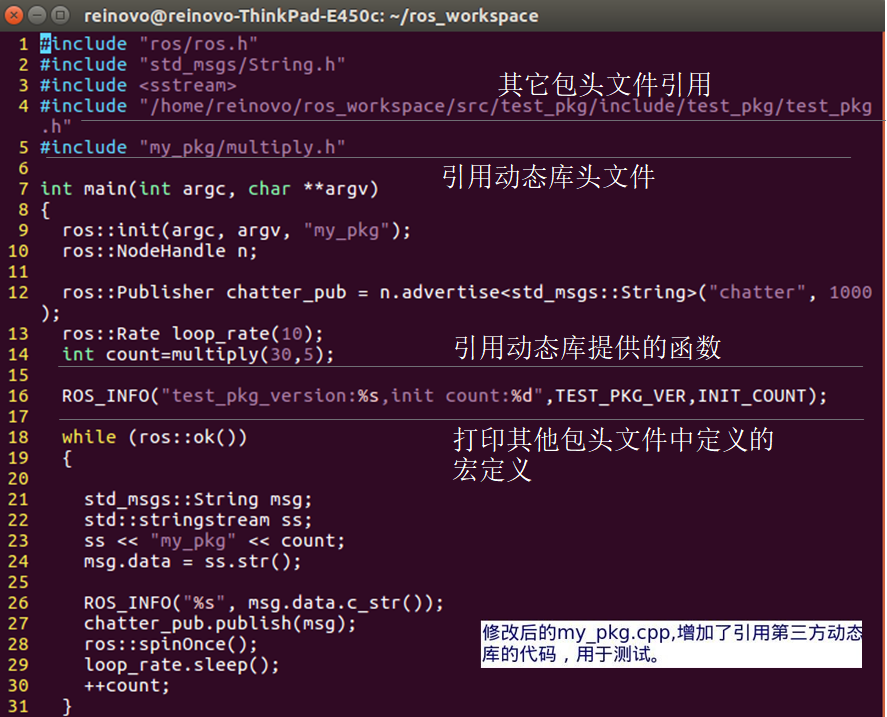Image resolution: width=887 pixels, height=717 pixels.
Task: Click 'ROS_INFO("%s", msg.data.c_str());' line
Action: click(264, 603)
